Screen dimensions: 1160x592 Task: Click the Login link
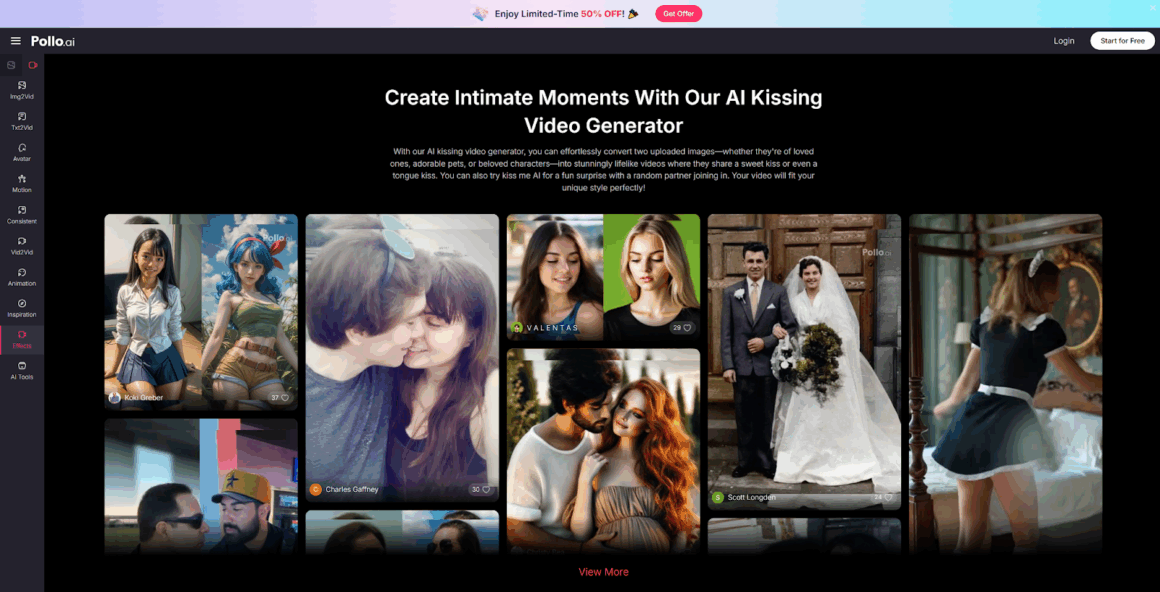pos(1064,41)
